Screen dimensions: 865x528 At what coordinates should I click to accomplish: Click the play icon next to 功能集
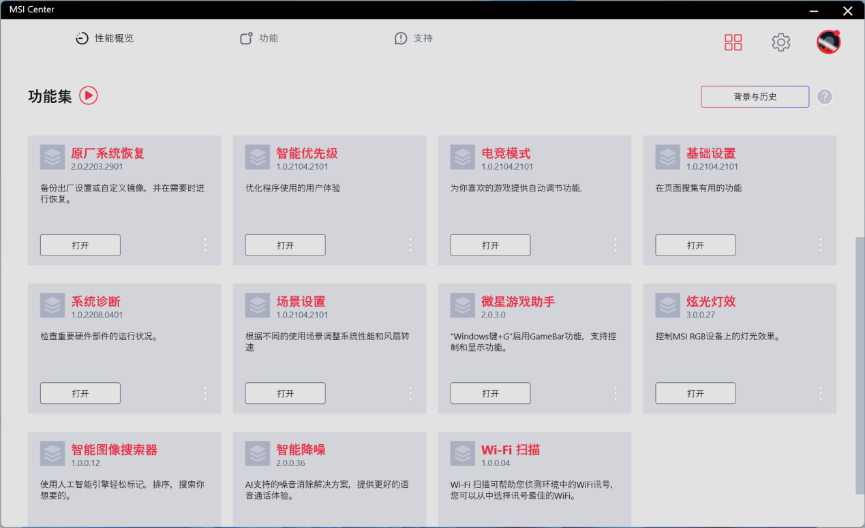(89, 96)
